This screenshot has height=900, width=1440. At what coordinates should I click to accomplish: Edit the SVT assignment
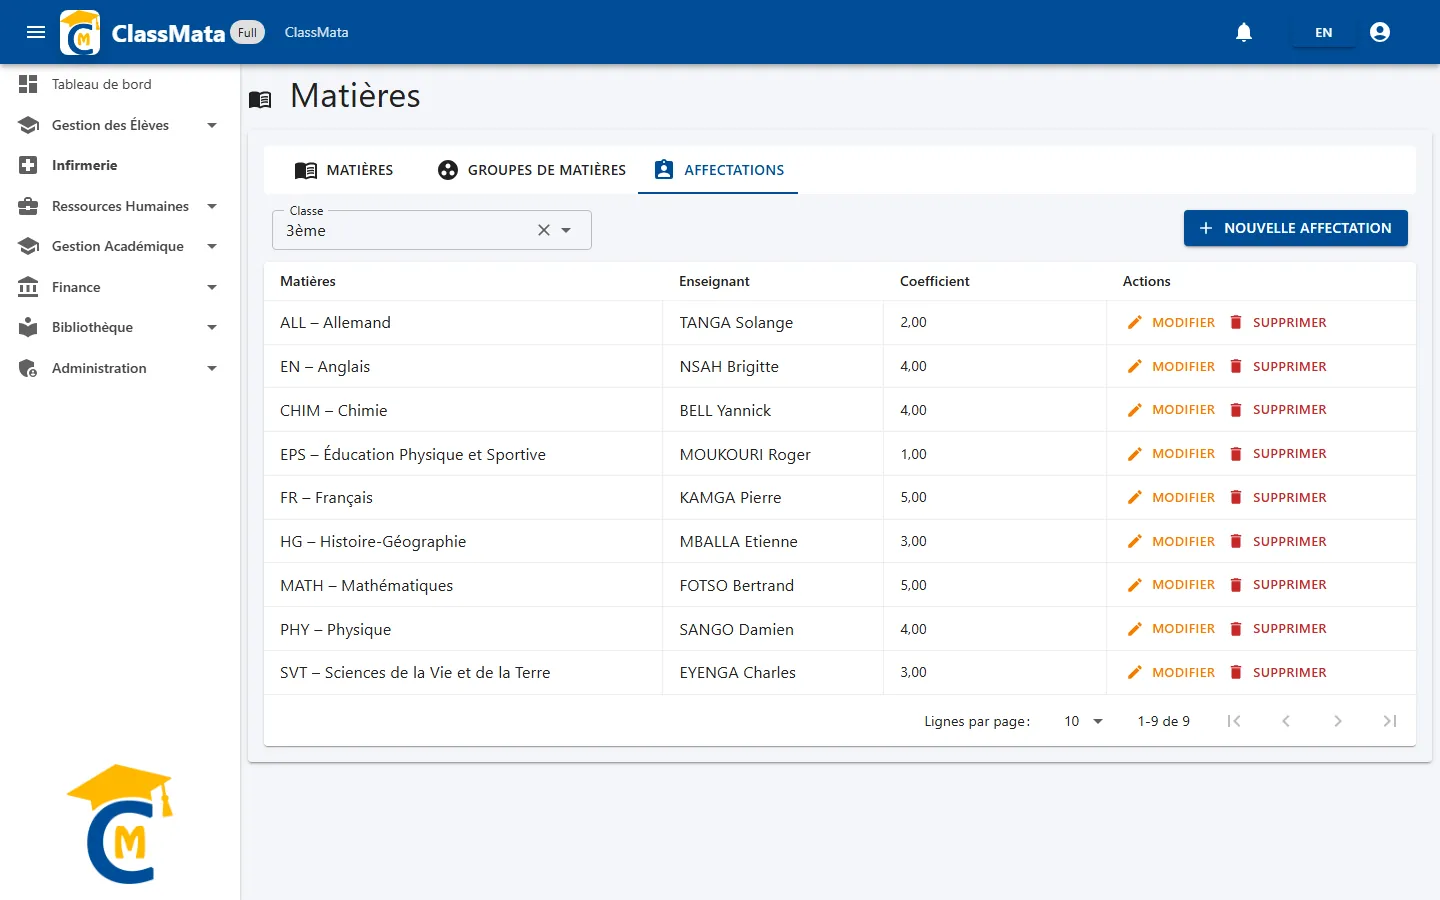pyautogui.click(x=1171, y=672)
